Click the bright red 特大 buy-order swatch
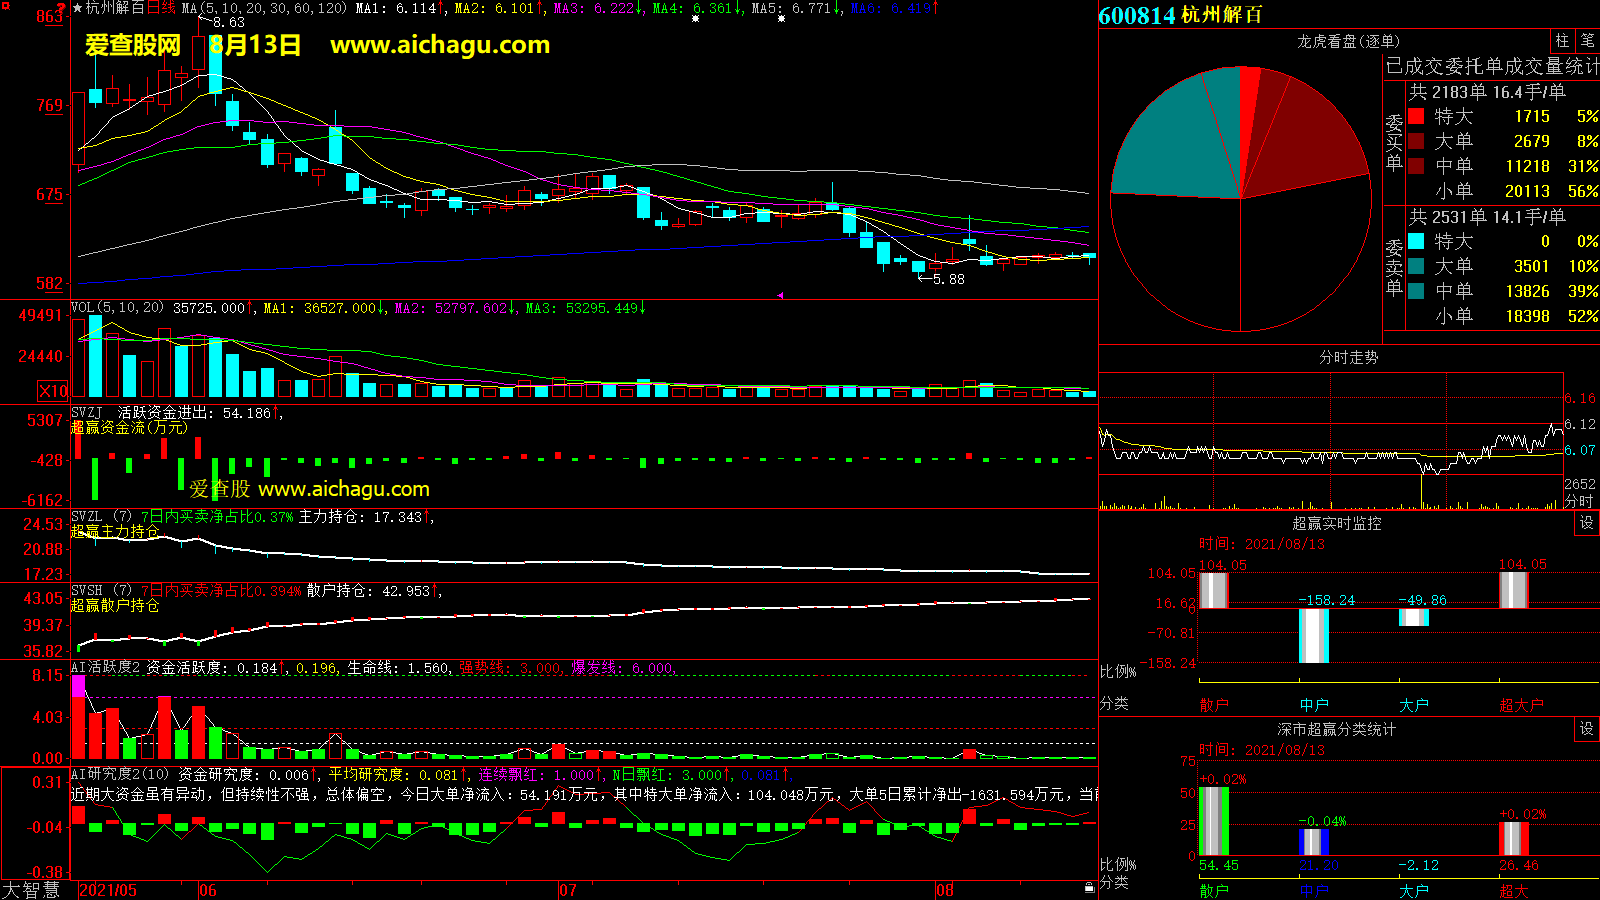Image resolution: width=1600 pixels, height=900 pixels. (1416, 117)
